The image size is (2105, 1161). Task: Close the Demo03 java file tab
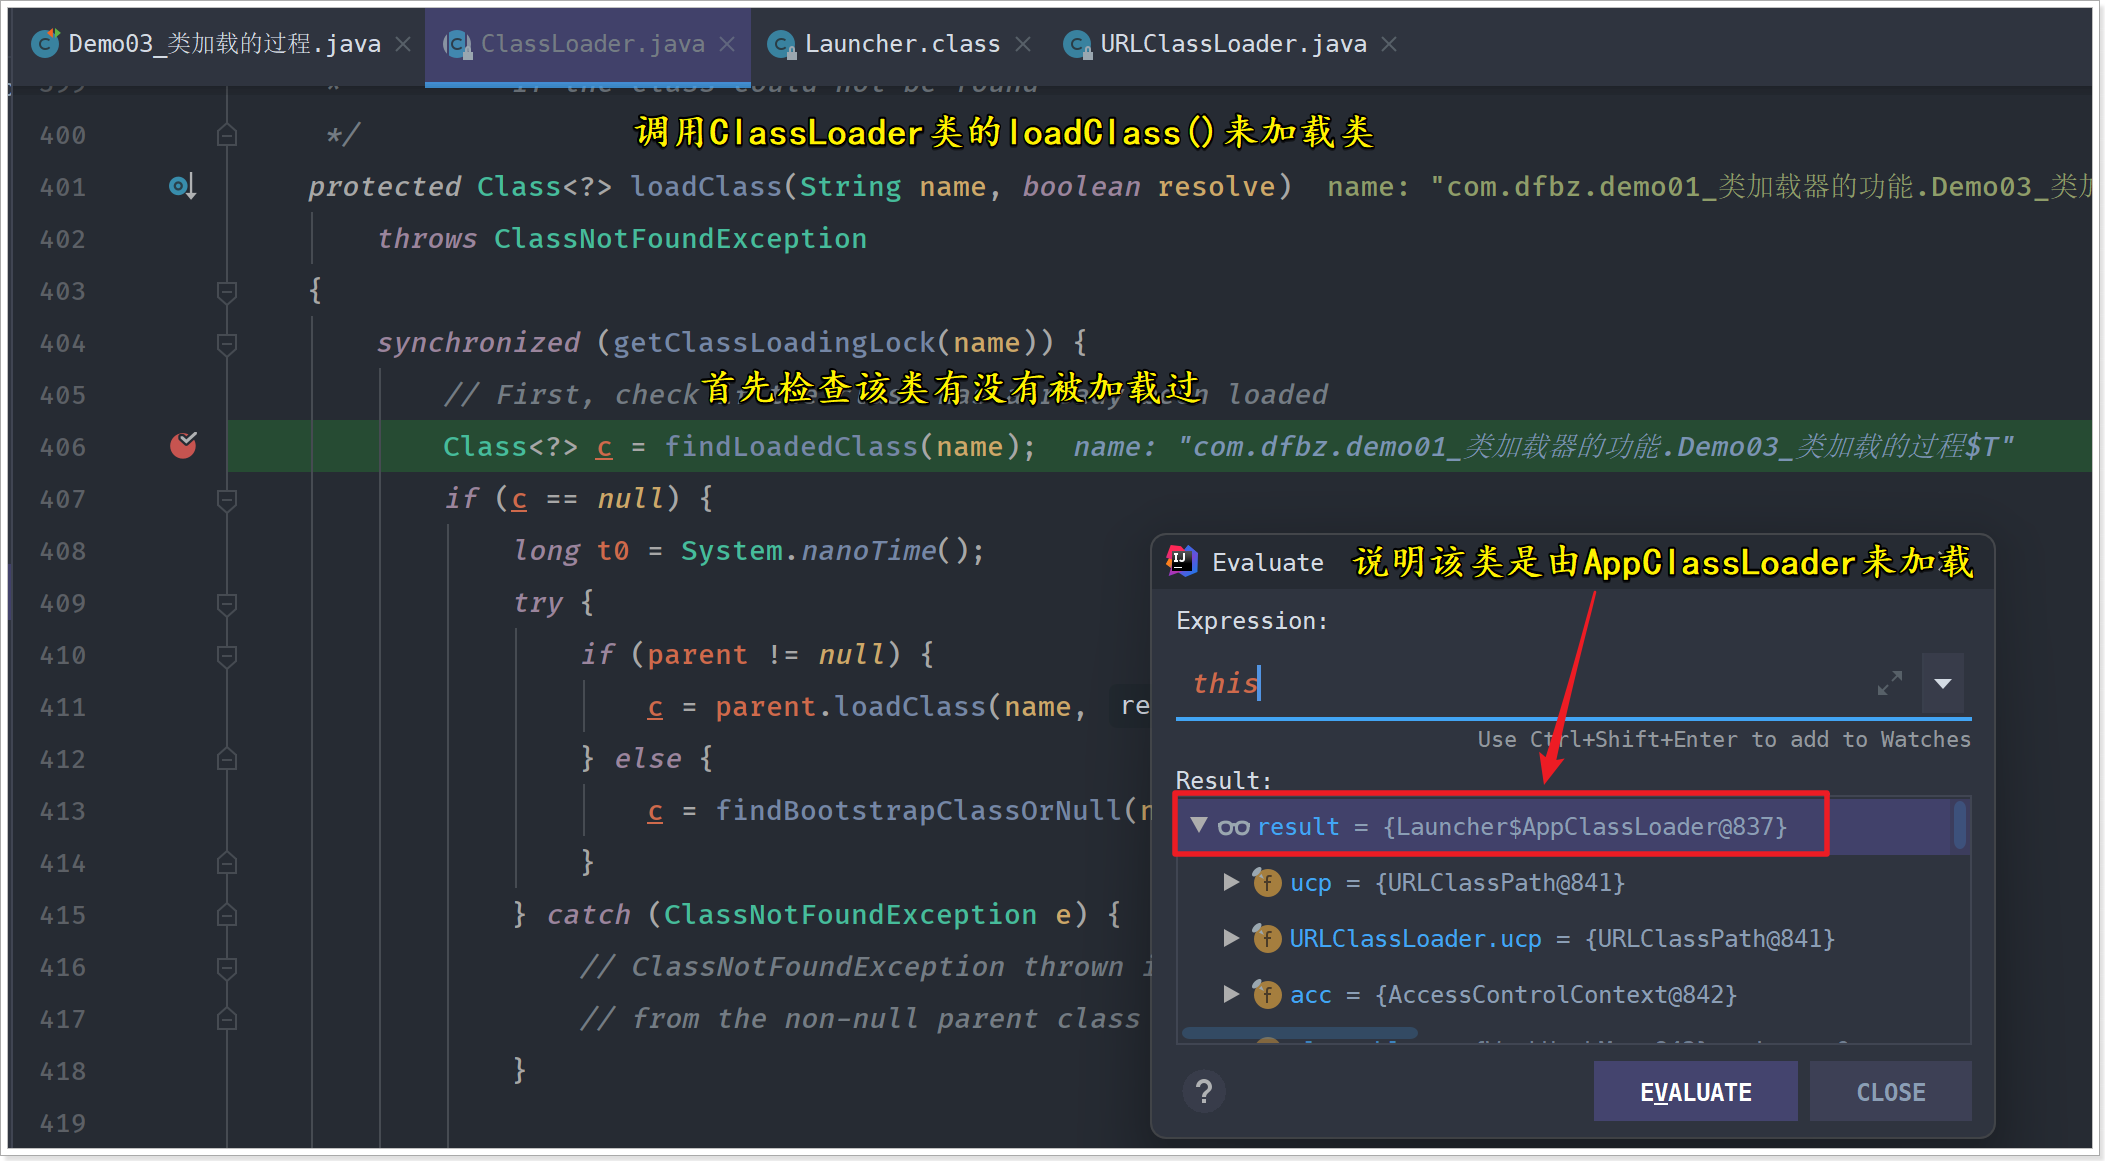pyautogui.click(x=402, y=44)
